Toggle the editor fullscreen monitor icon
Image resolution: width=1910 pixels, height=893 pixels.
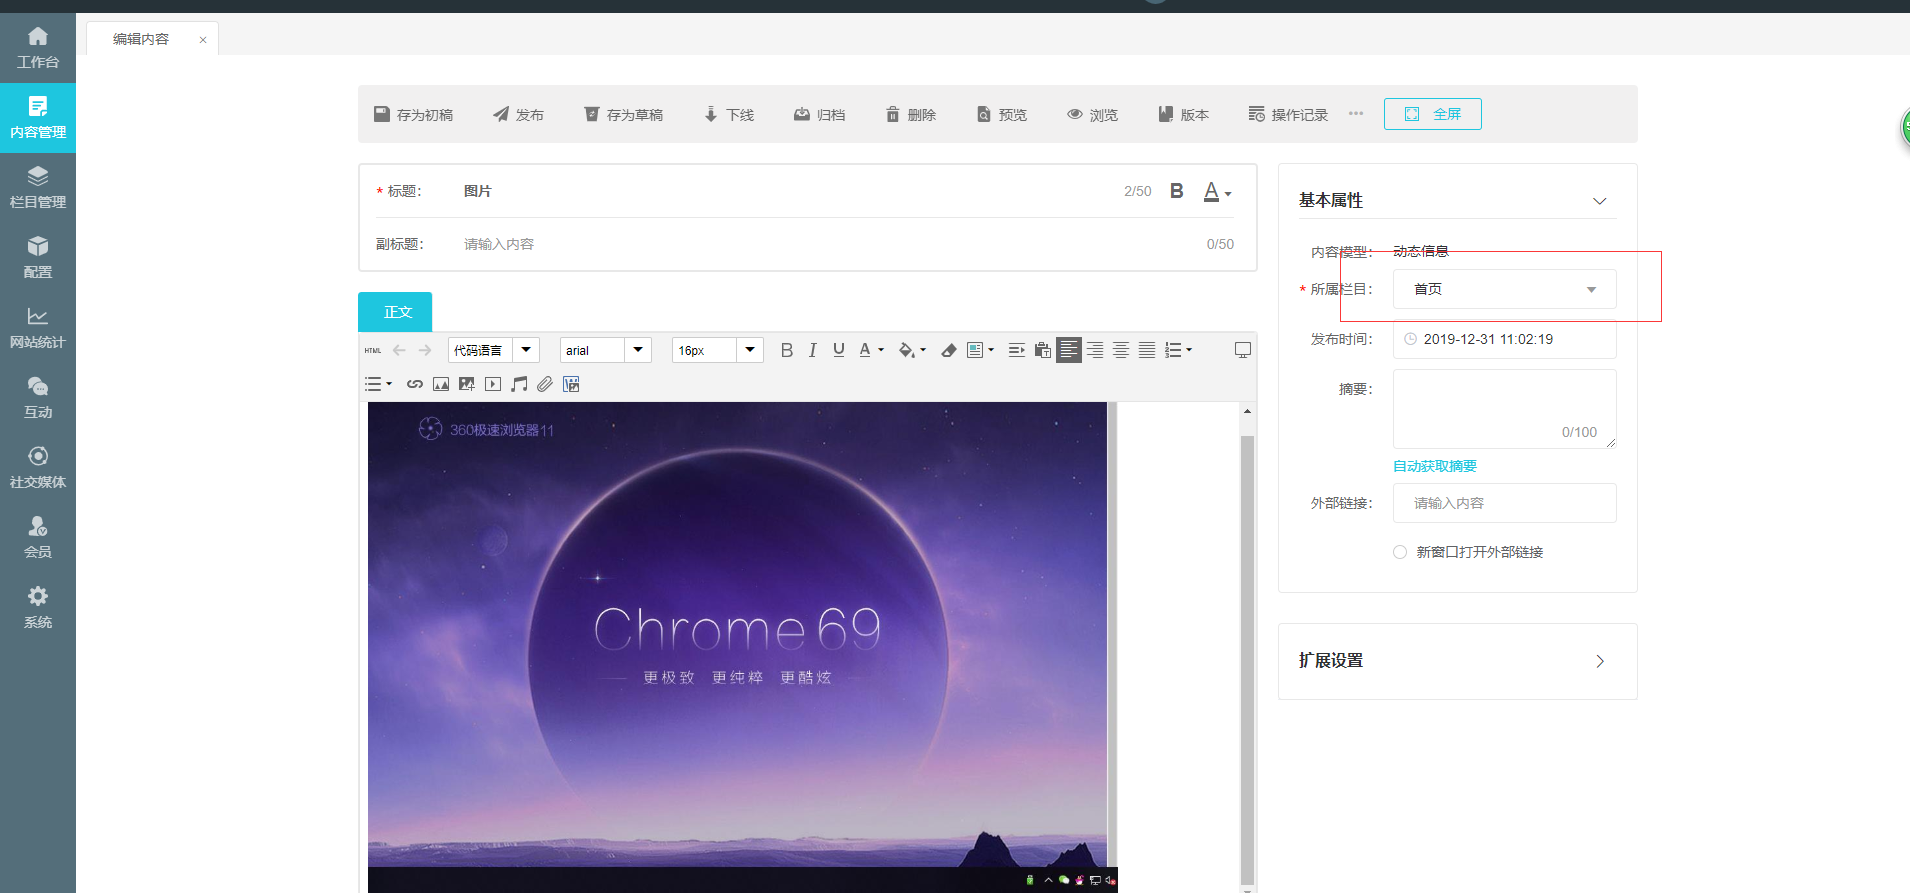pyautogui.click(x=1242, y=350)
